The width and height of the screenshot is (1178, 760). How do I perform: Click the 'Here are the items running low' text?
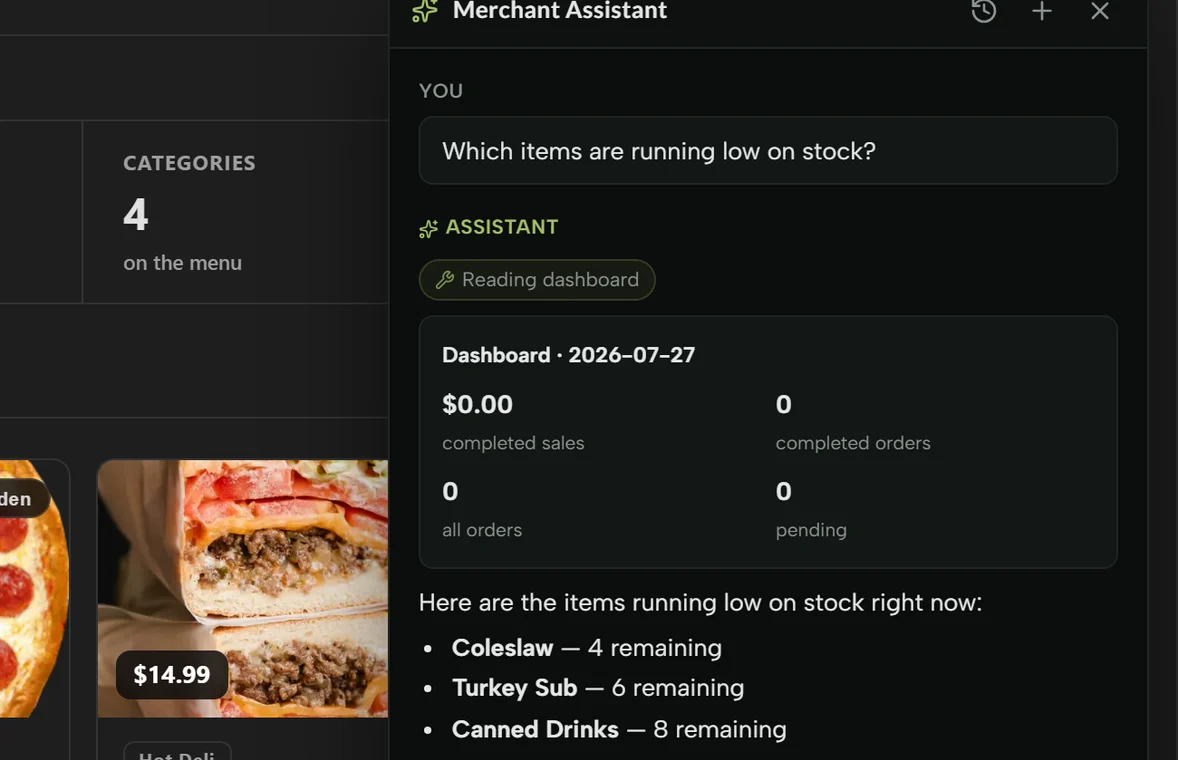point(700,602)
